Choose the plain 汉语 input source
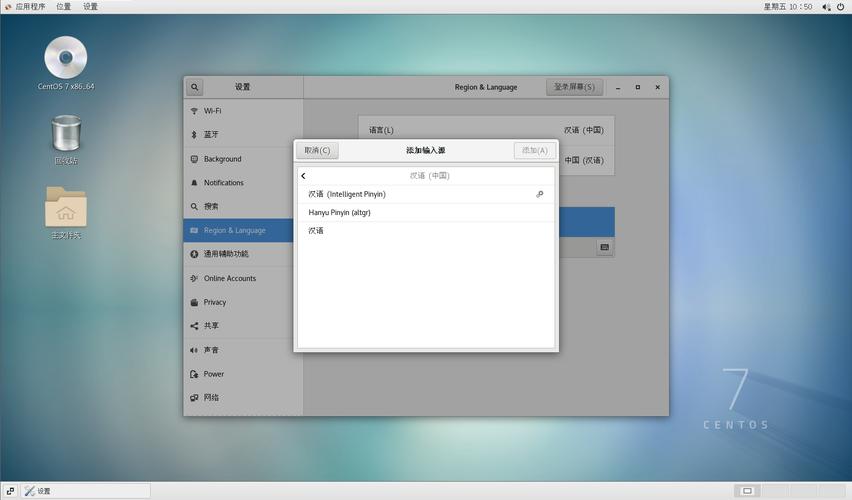 click(426, 230)
